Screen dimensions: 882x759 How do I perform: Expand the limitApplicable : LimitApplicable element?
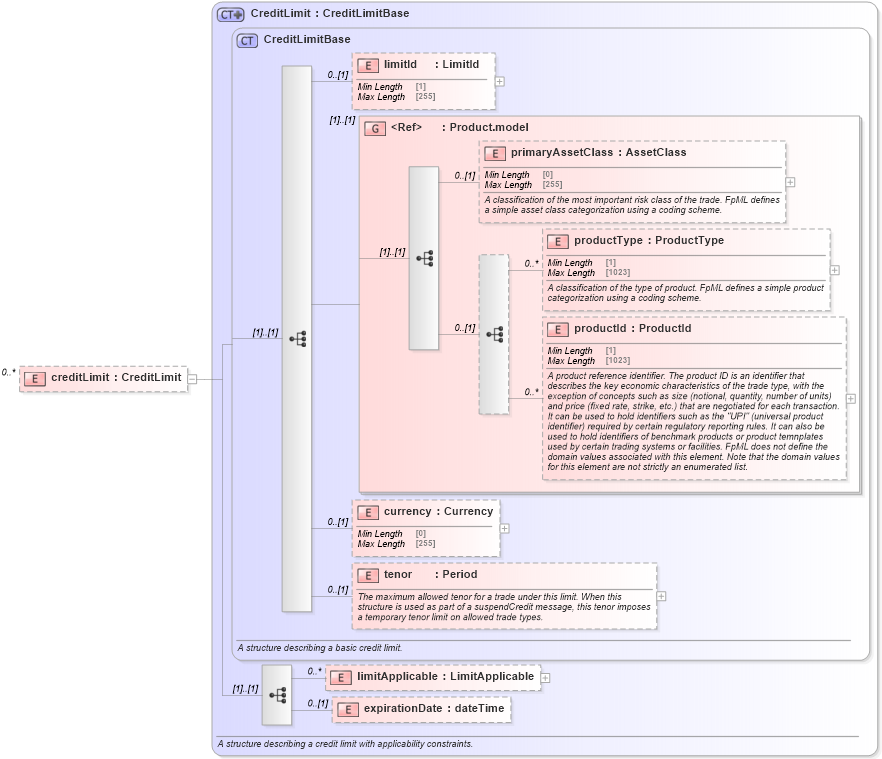coord(543,677)
